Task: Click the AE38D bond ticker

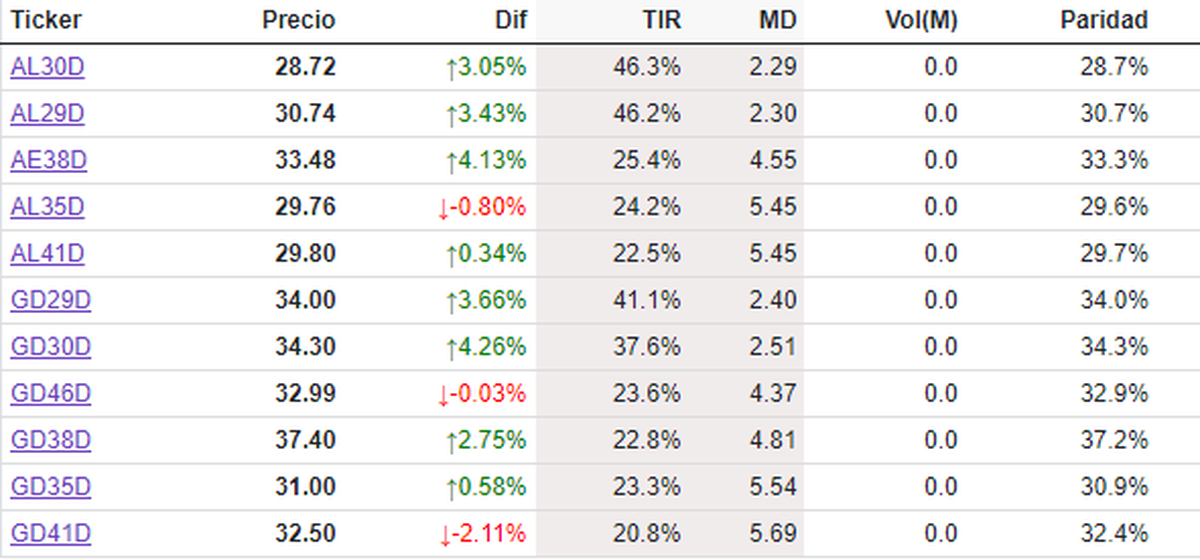Action: click(x=48, y=160)
